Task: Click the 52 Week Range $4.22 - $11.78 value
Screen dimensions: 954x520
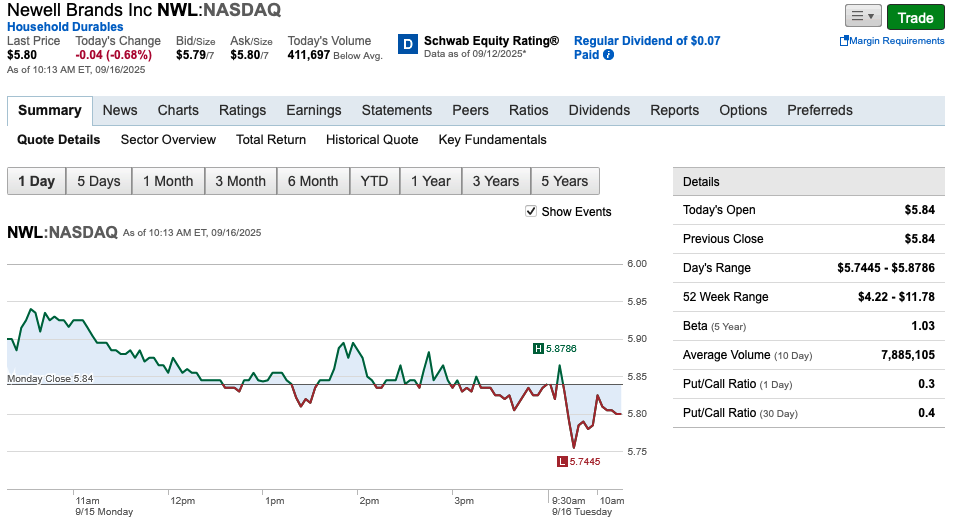Action: tap(896, 297)
